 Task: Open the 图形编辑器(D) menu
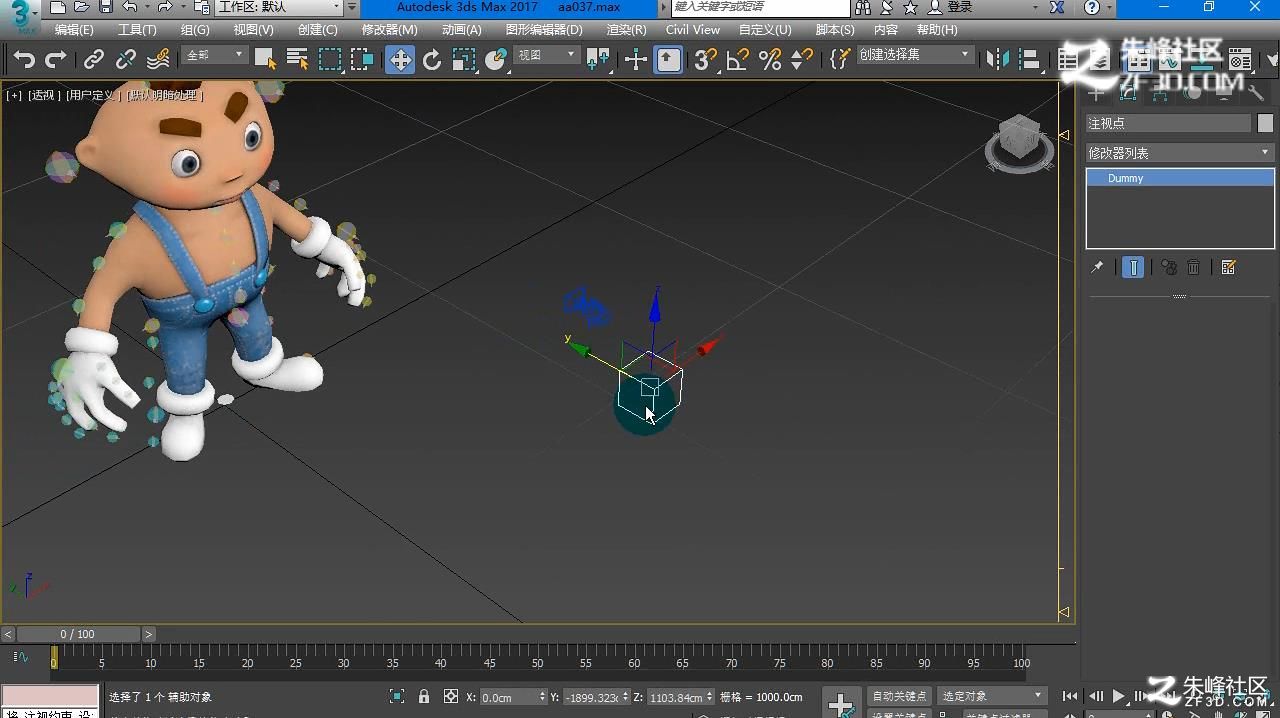(544, 30)
